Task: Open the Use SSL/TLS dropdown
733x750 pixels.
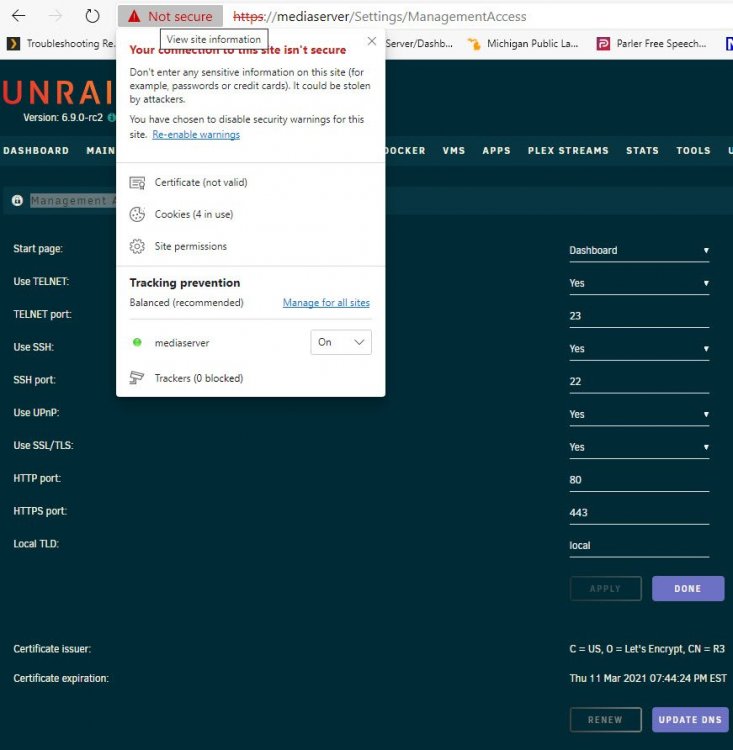Action: click(639, 447)
